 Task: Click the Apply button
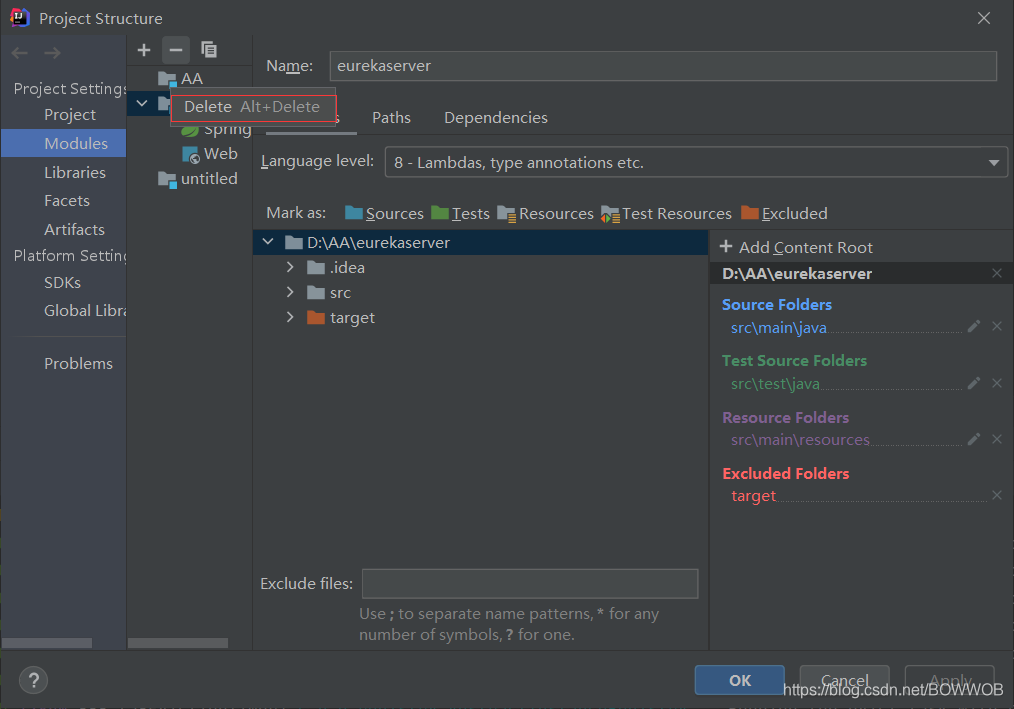(x=949, y=680)
